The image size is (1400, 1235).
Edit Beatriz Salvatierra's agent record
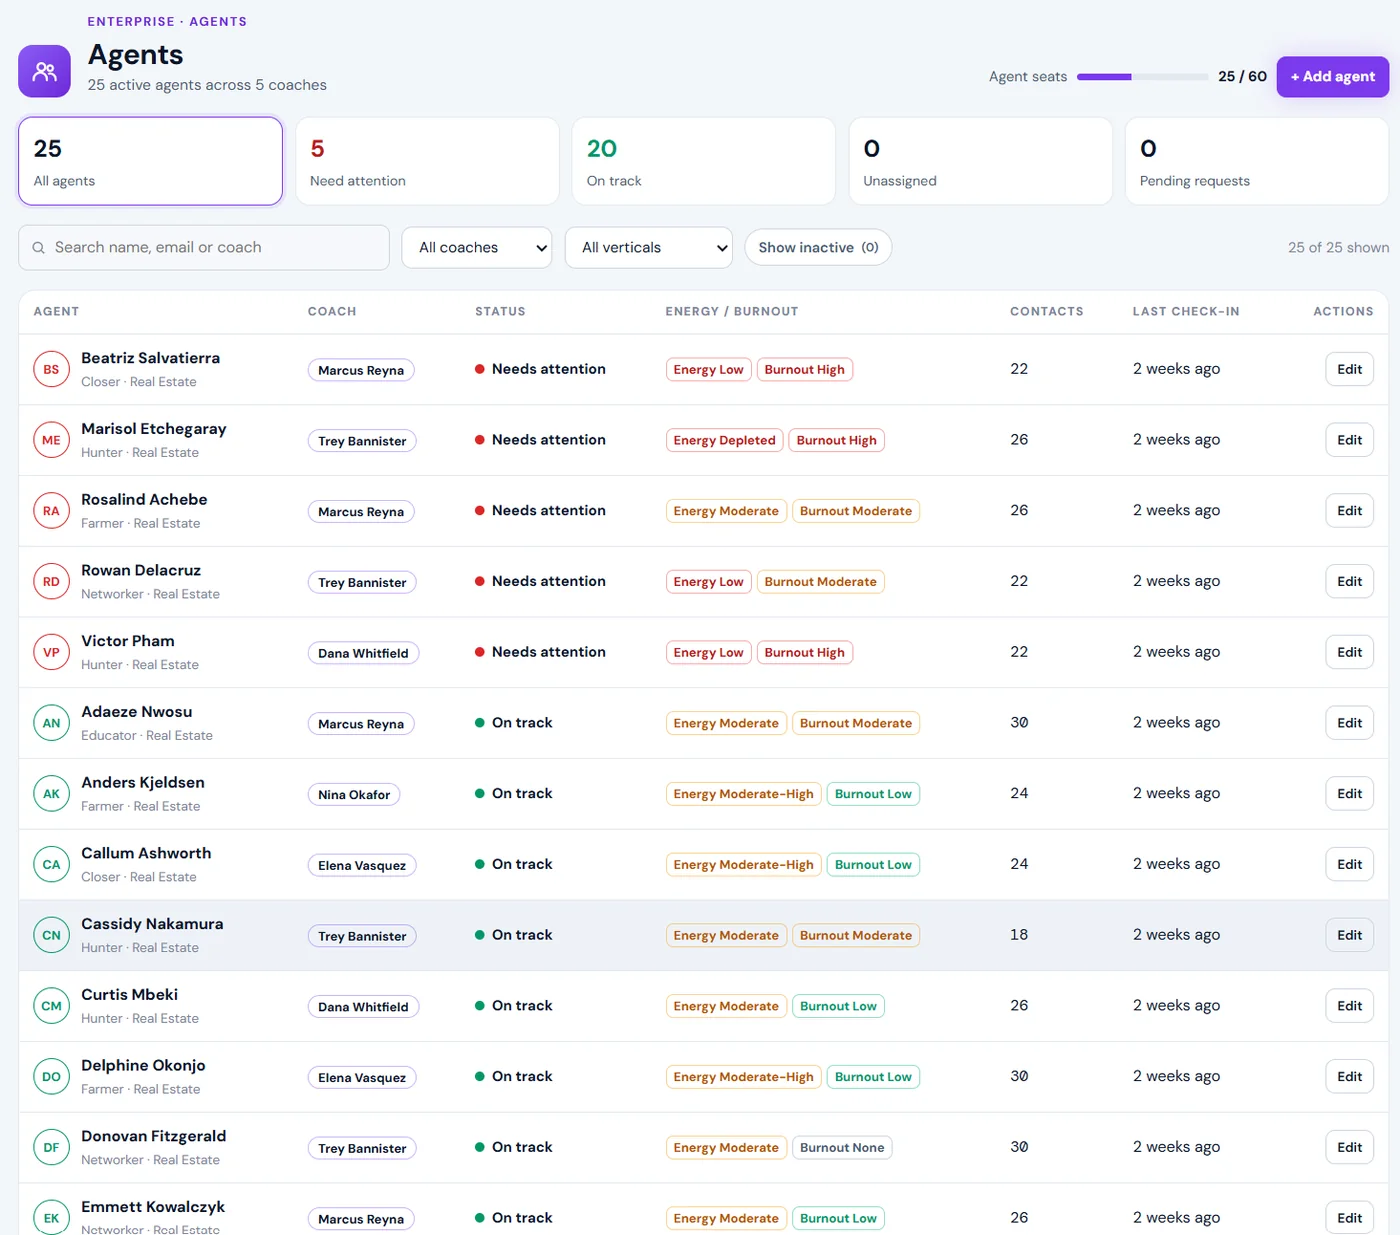1349,369
